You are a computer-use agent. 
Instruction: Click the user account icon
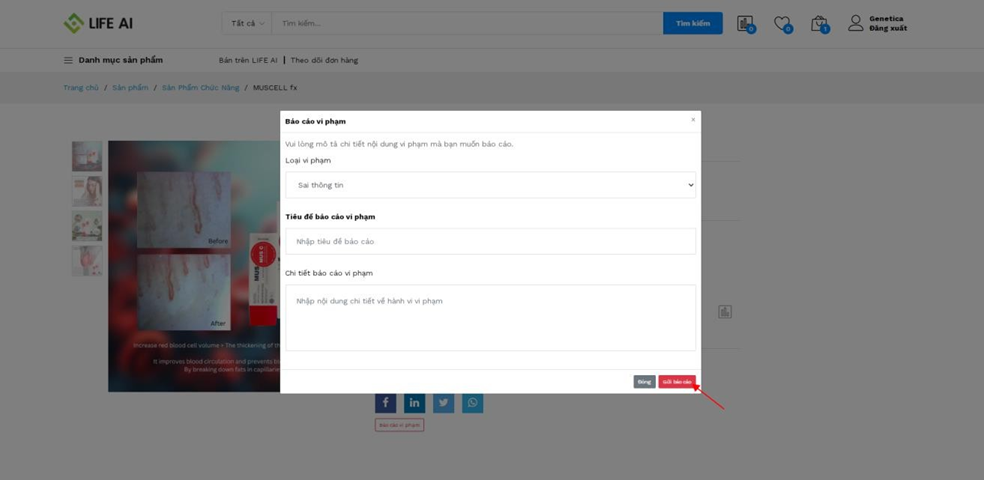coord(855,23)
